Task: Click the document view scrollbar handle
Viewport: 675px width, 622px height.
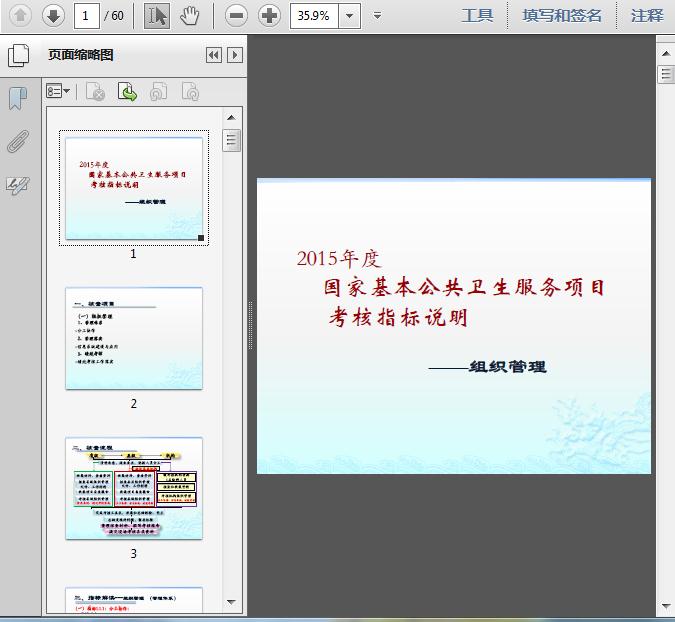Action: pos(666,74)
